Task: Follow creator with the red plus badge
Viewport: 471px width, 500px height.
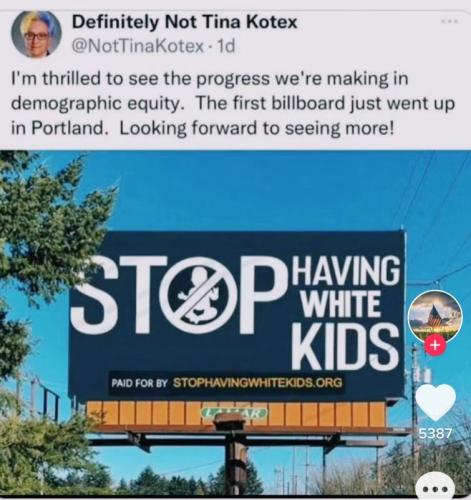Action: coord(435,346)
